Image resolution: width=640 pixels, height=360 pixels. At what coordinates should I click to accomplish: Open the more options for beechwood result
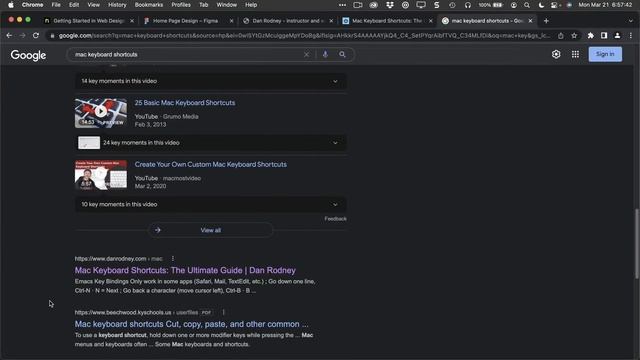223,313
